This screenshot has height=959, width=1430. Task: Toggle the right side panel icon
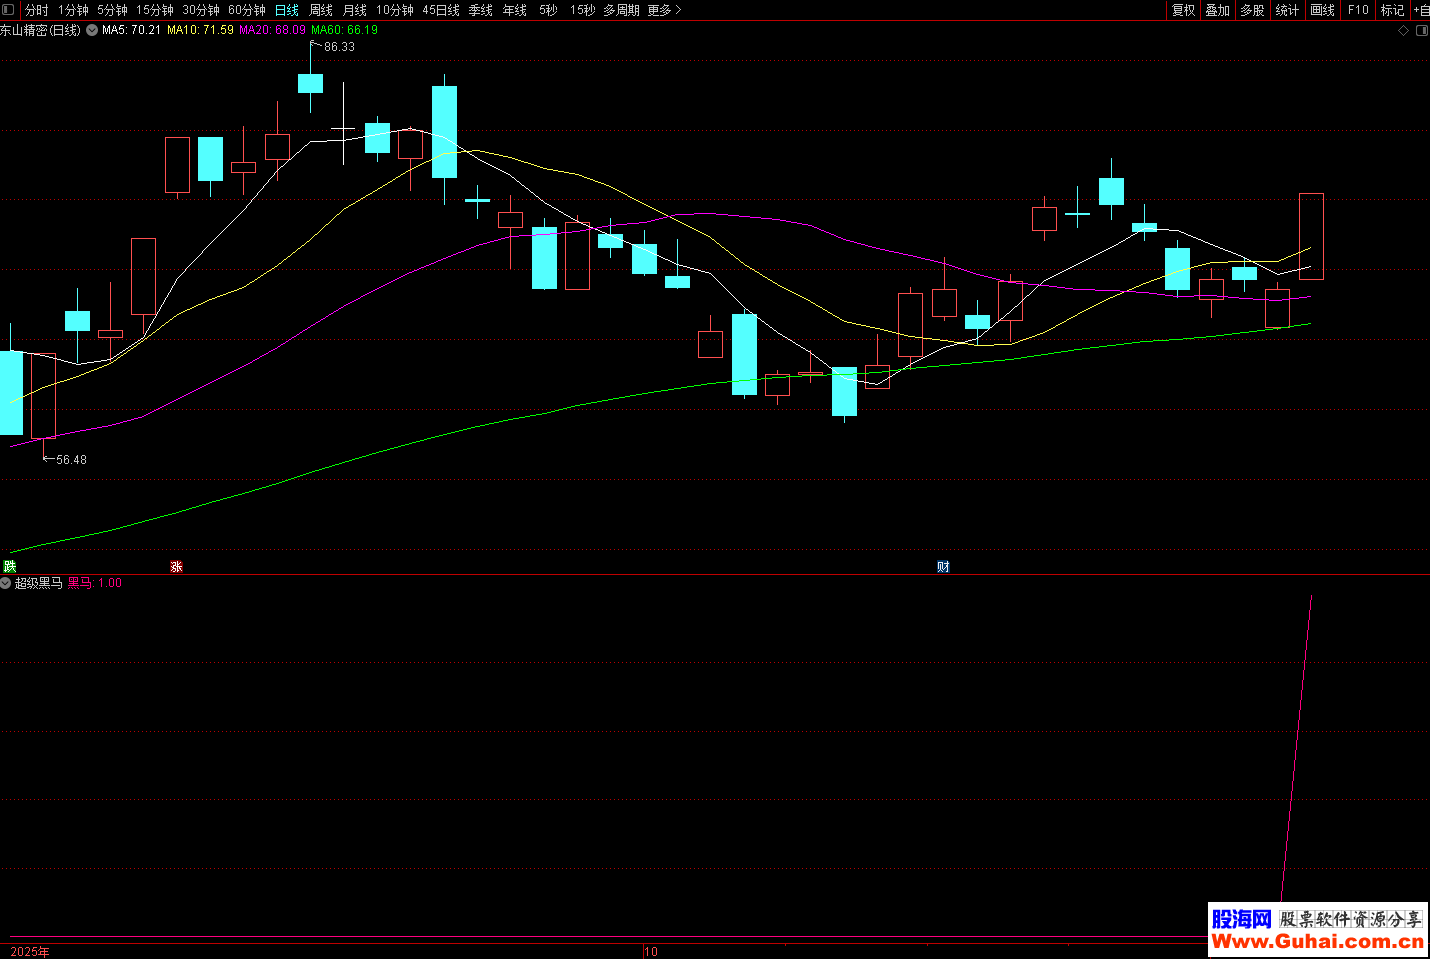1421,31
